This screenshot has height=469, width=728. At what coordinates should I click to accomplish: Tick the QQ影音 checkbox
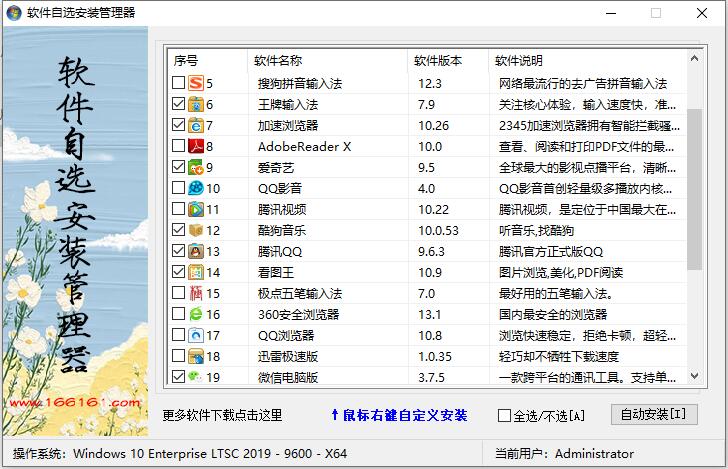pos(178,188)
